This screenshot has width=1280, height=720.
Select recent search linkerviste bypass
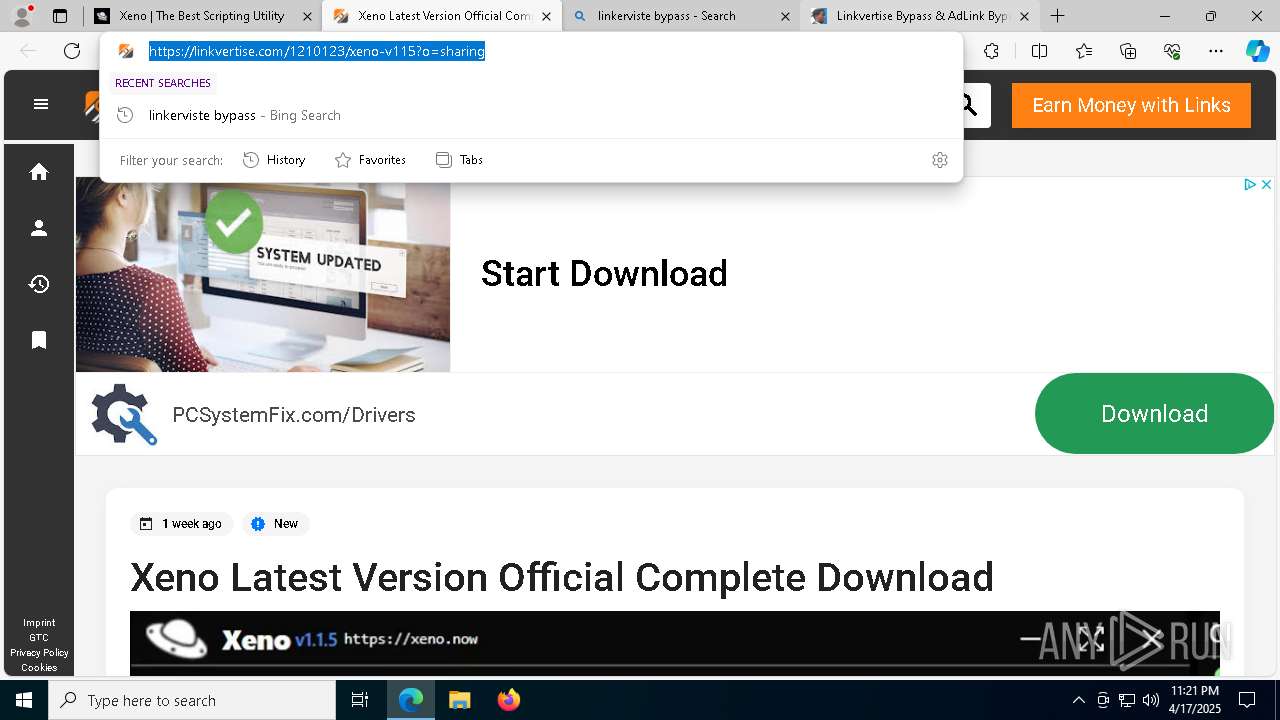531,115
